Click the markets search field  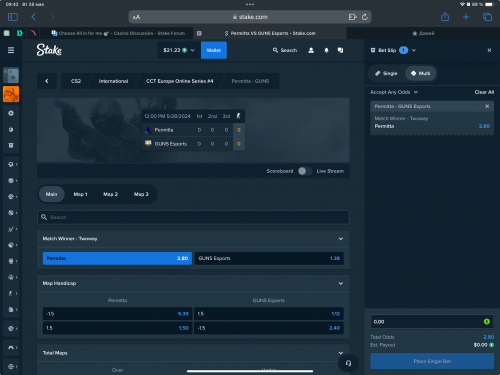pyautogui.click(x=193, y=217)
